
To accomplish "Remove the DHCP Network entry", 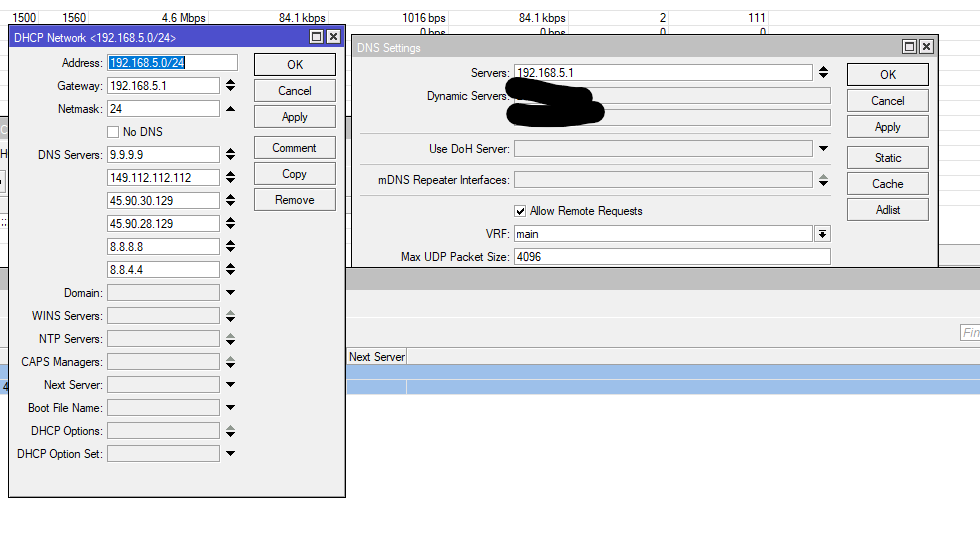I will pos(294,200).
